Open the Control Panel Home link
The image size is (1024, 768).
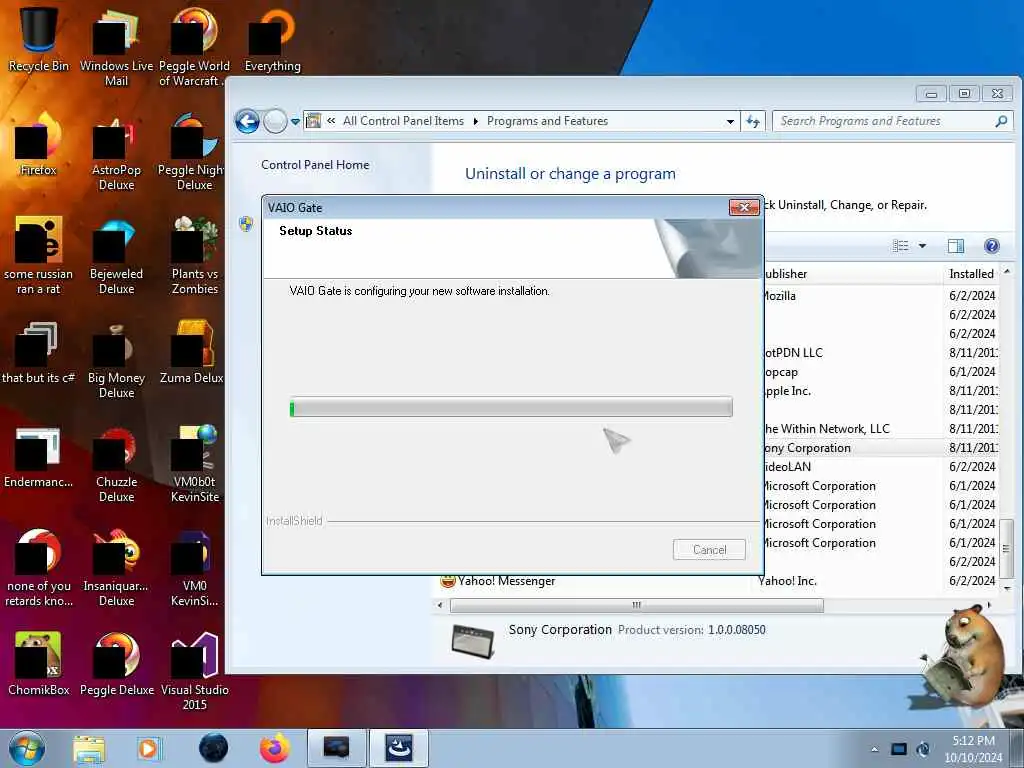coord(315,165)
